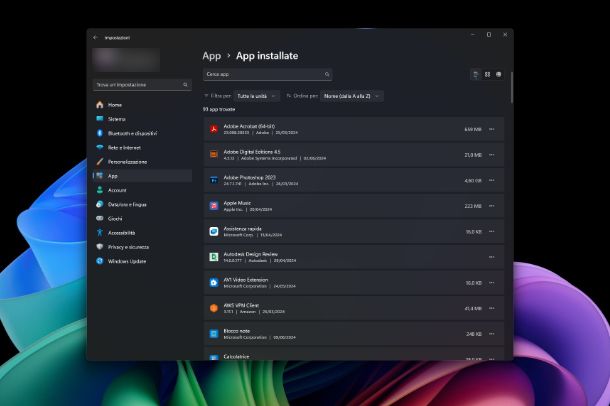
Task: Switch to grid view layout
Action: click(x=487, y=74)
